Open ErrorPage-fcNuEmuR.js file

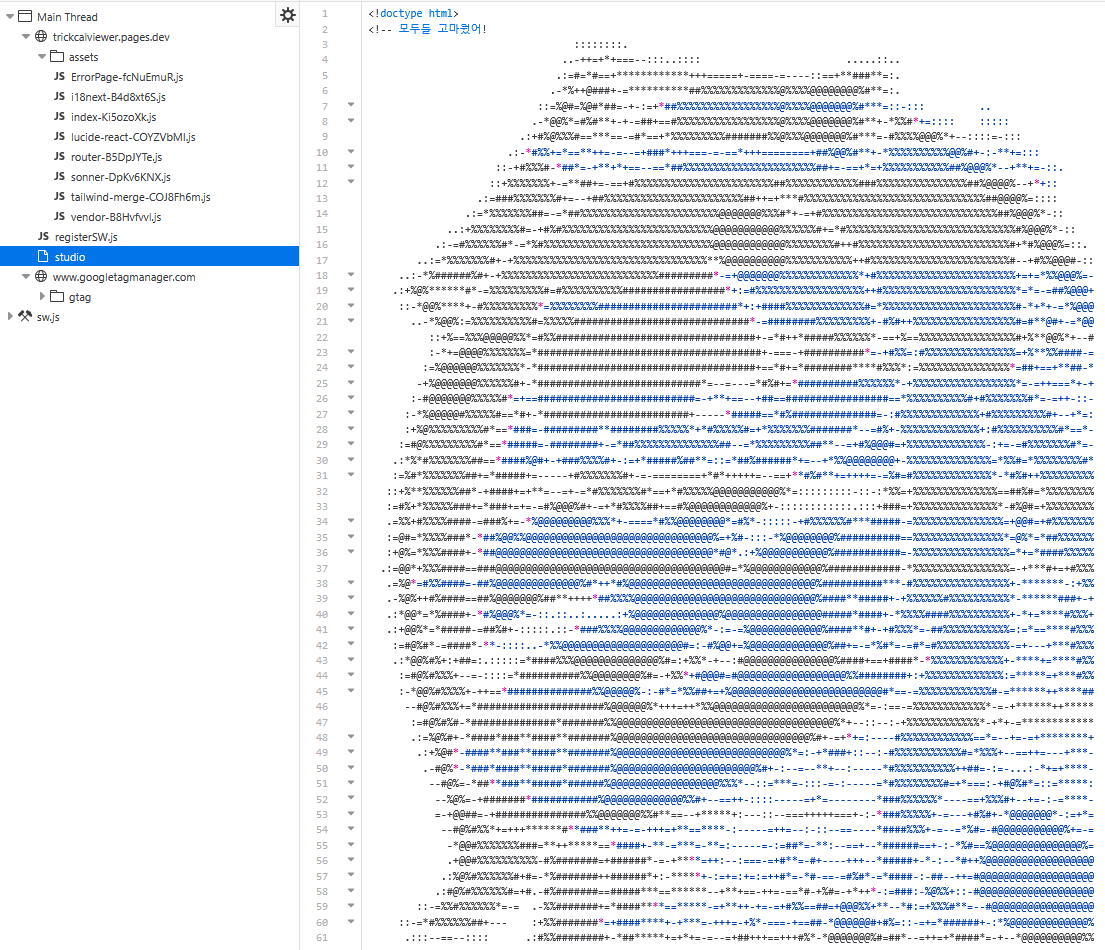coord(127,77)
